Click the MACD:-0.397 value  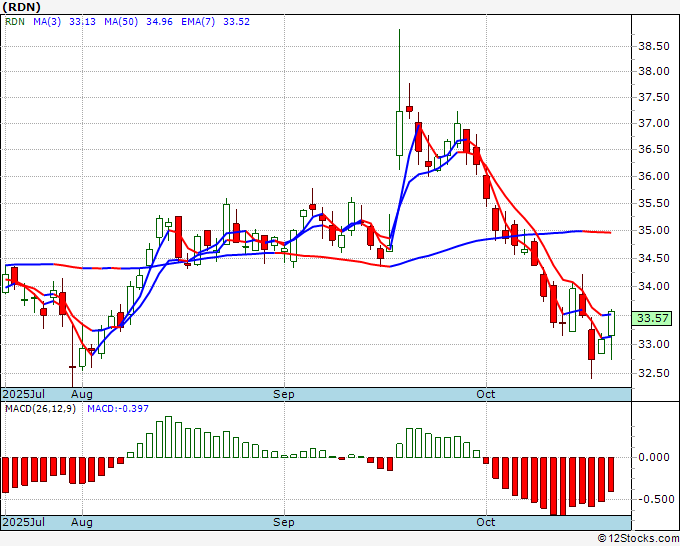pyautogui.click(x=118, y=409)
